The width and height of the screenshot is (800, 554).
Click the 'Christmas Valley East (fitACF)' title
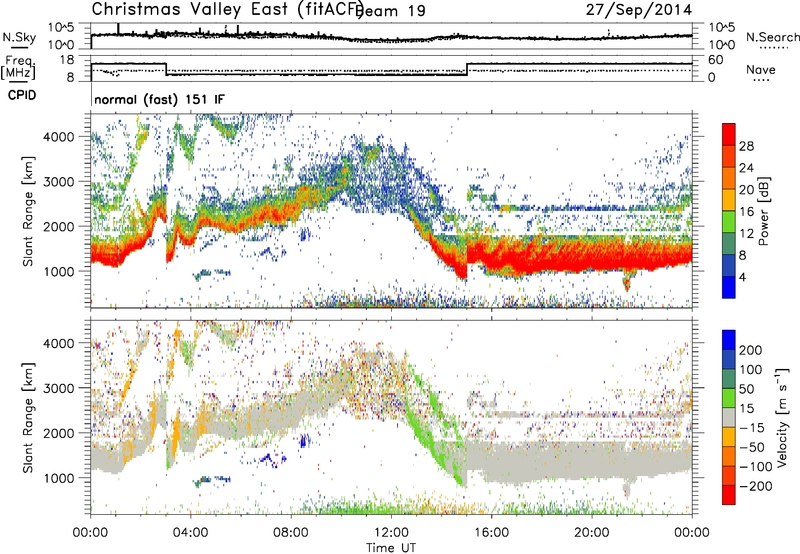pyautogui.click(x=227, y=9)
